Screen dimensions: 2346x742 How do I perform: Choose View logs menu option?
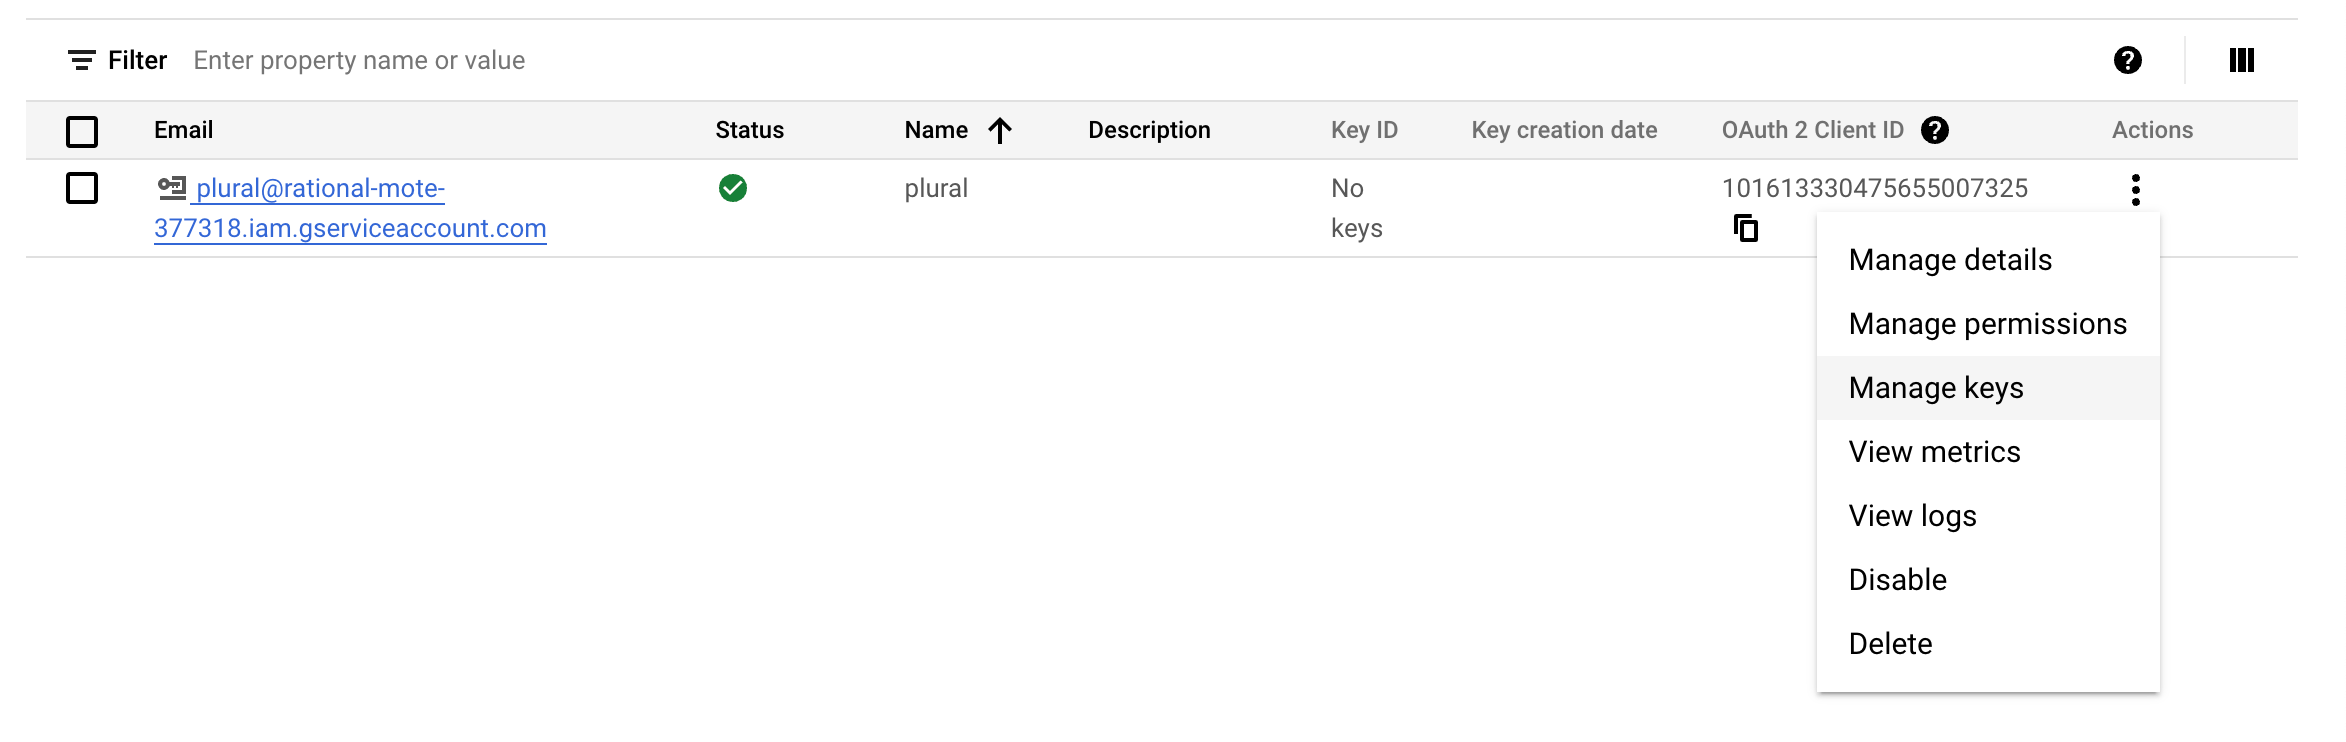[1912, 516]
